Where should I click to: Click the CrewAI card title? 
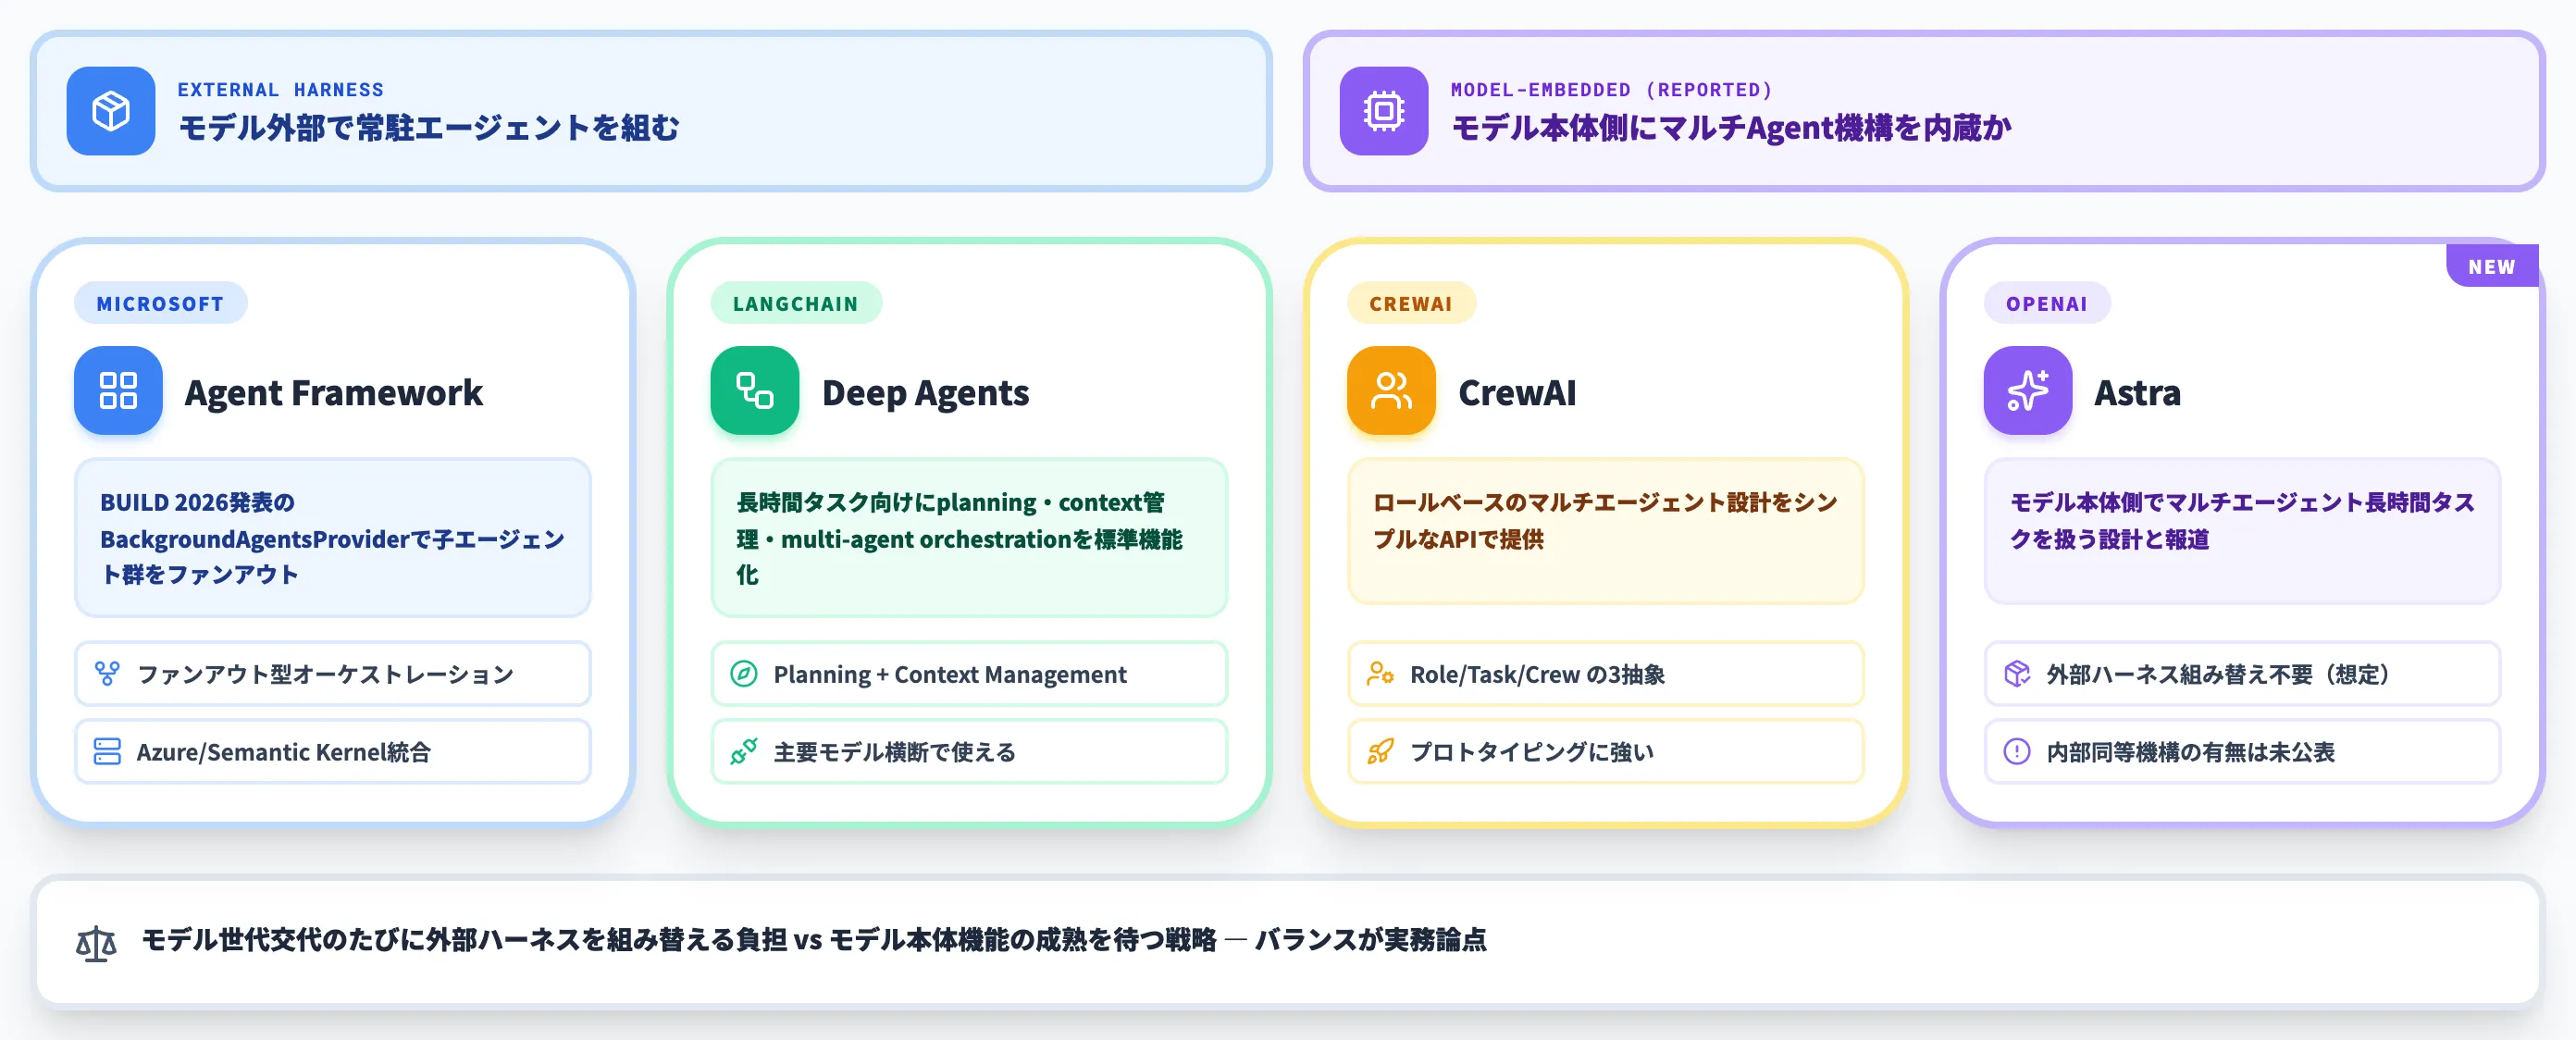(x=1518, y=393)
